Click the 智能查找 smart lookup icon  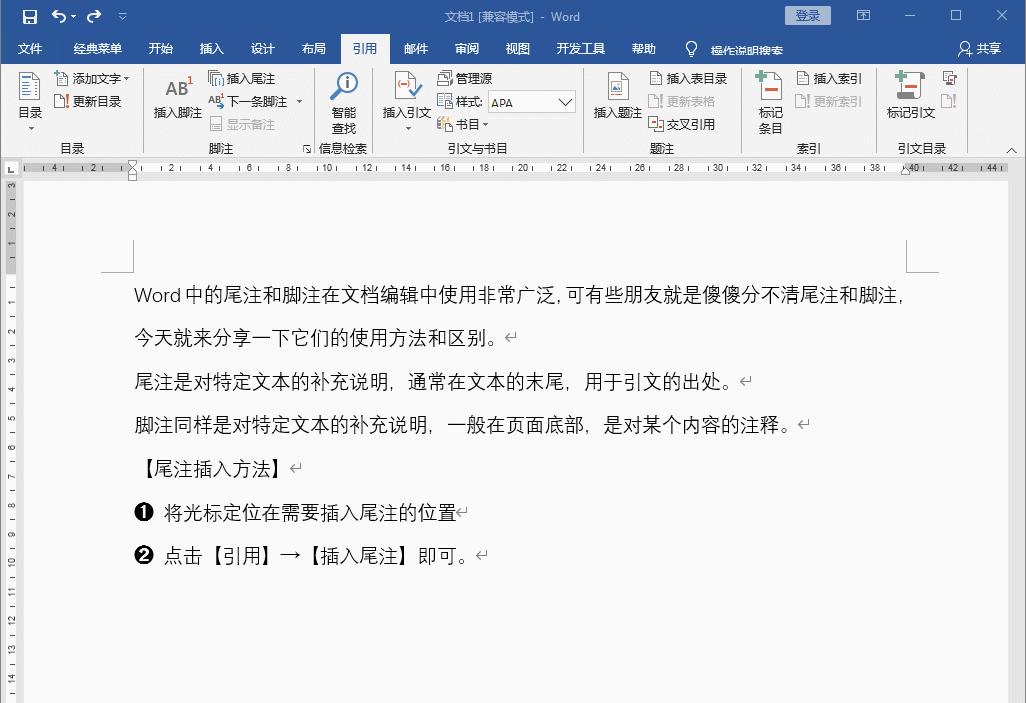pos(344,101)
